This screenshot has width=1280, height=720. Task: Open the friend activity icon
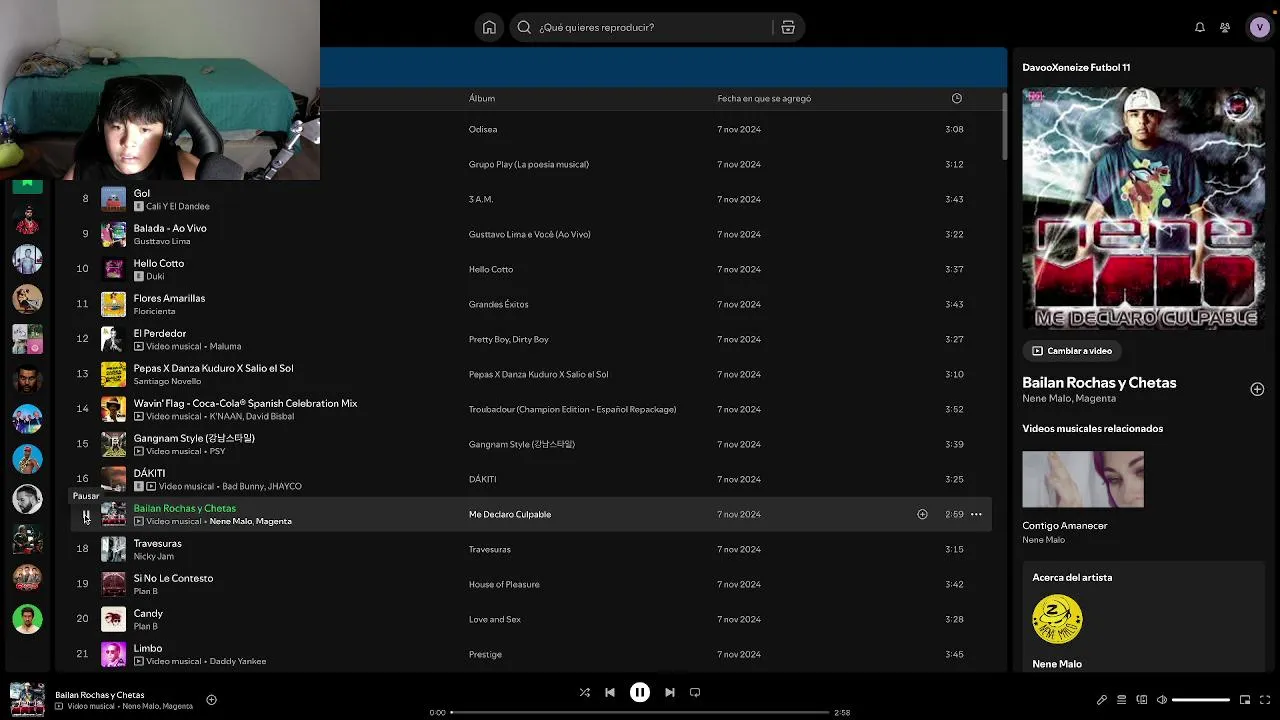coord(1225,27)
